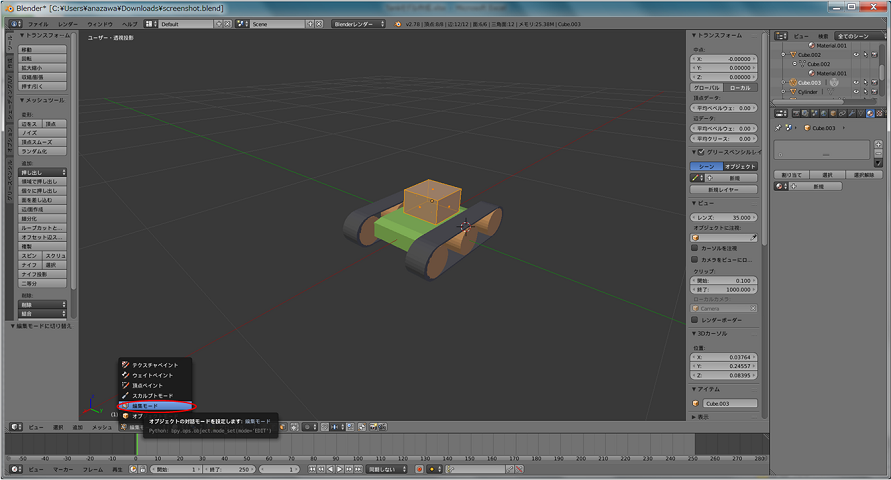Click the pin icon in properties panel
891x480 pixels.
[x=777, y=128]
